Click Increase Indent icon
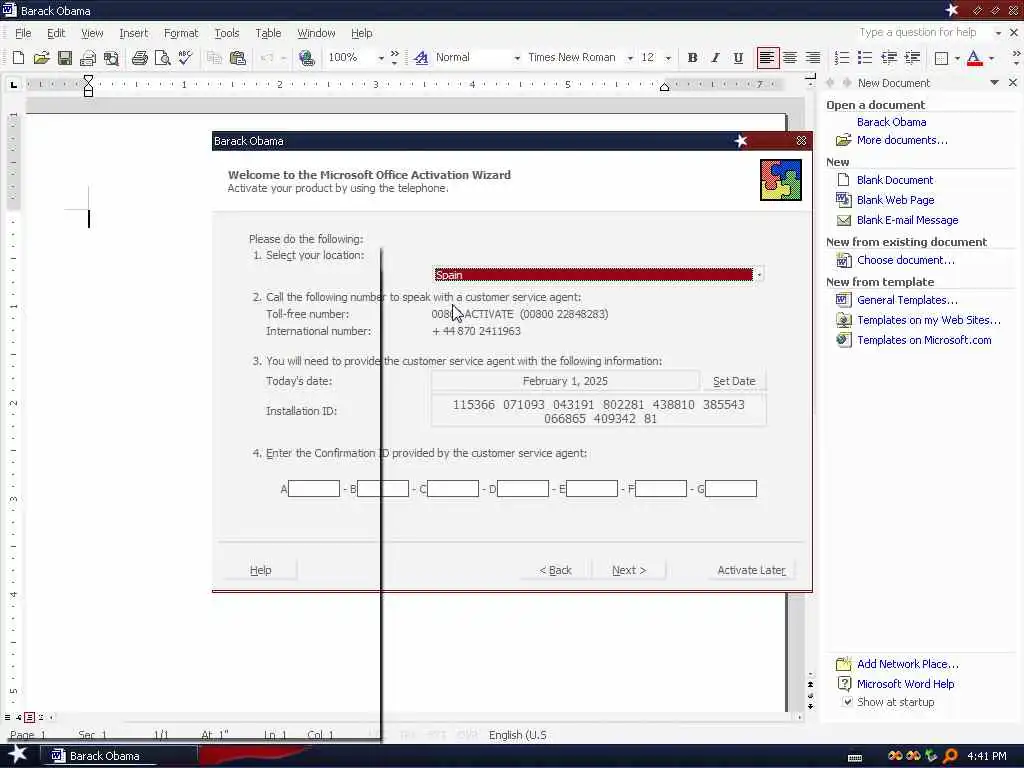Viewport: 1024px width, 768px height. pos(912,57)
